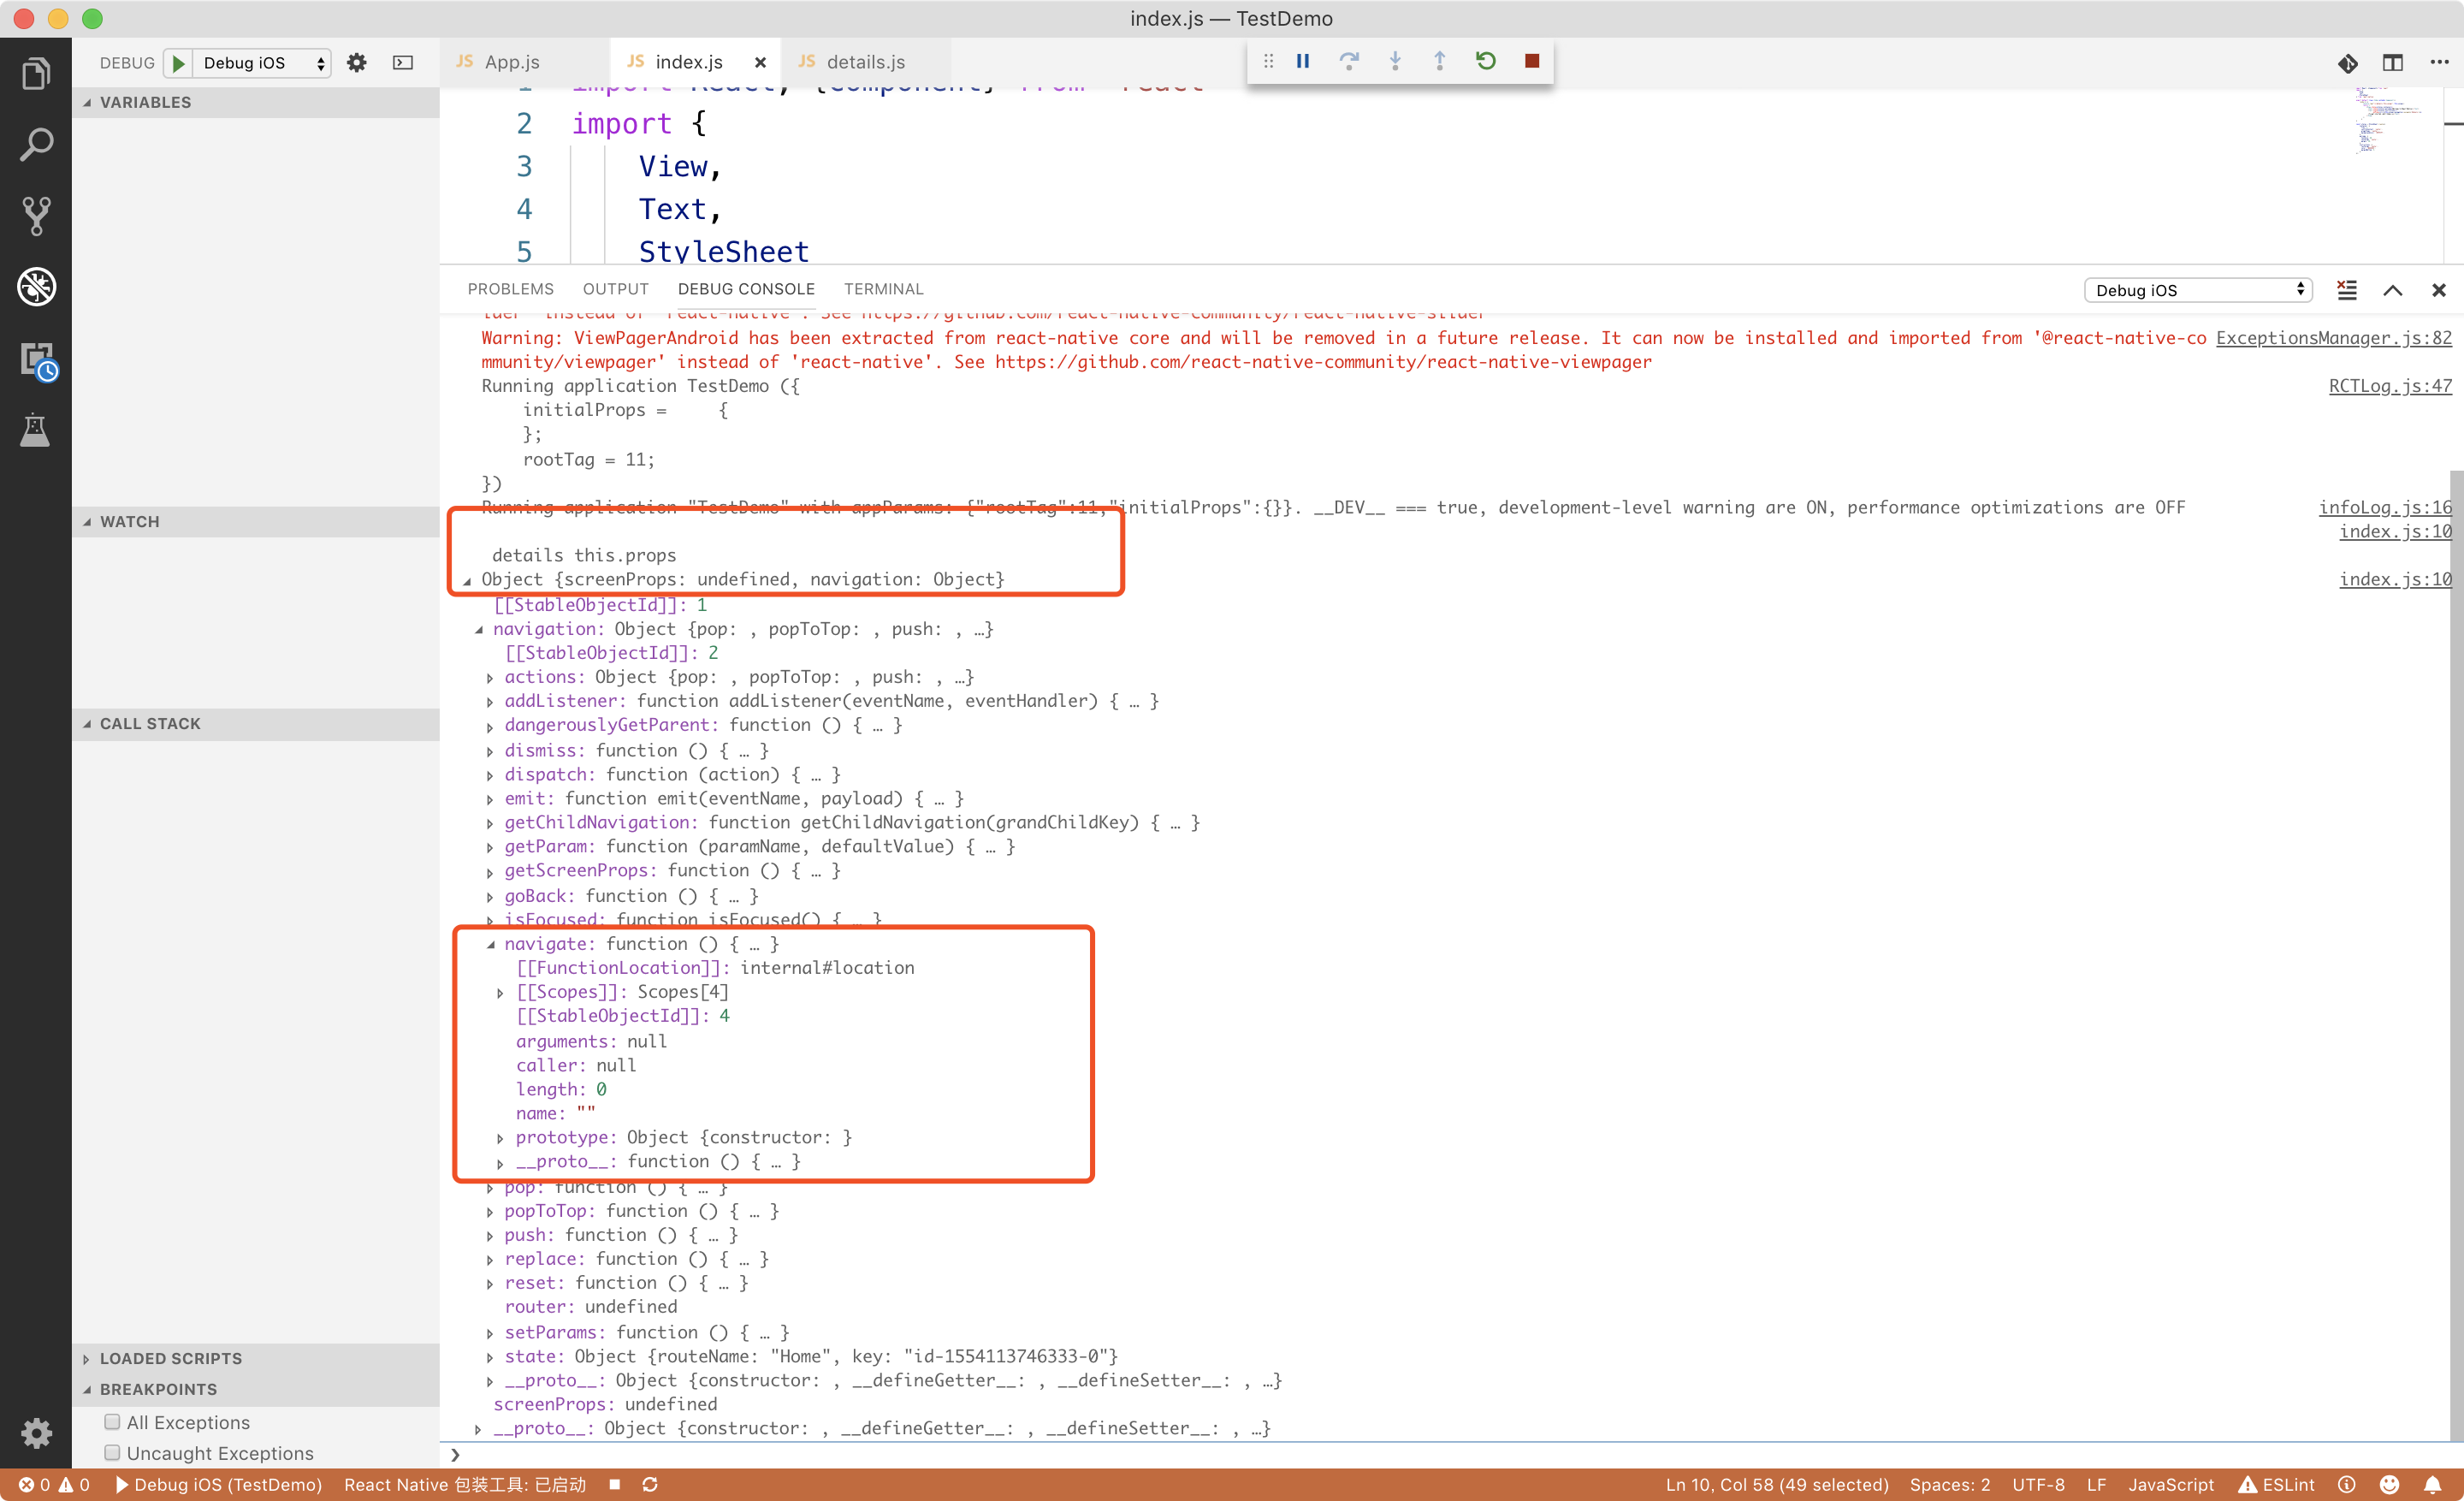Open the debug console icon in debug header
The height and width of the screenshot is (1501, 2464).
click(403, 63)
